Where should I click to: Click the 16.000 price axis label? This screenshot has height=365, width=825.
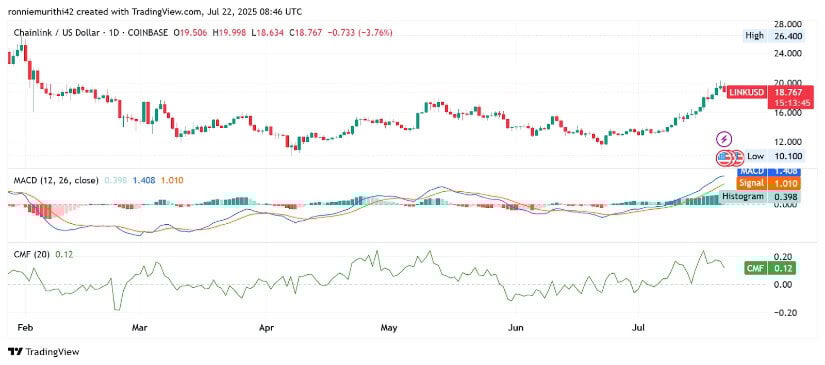[x=787, y=113]
